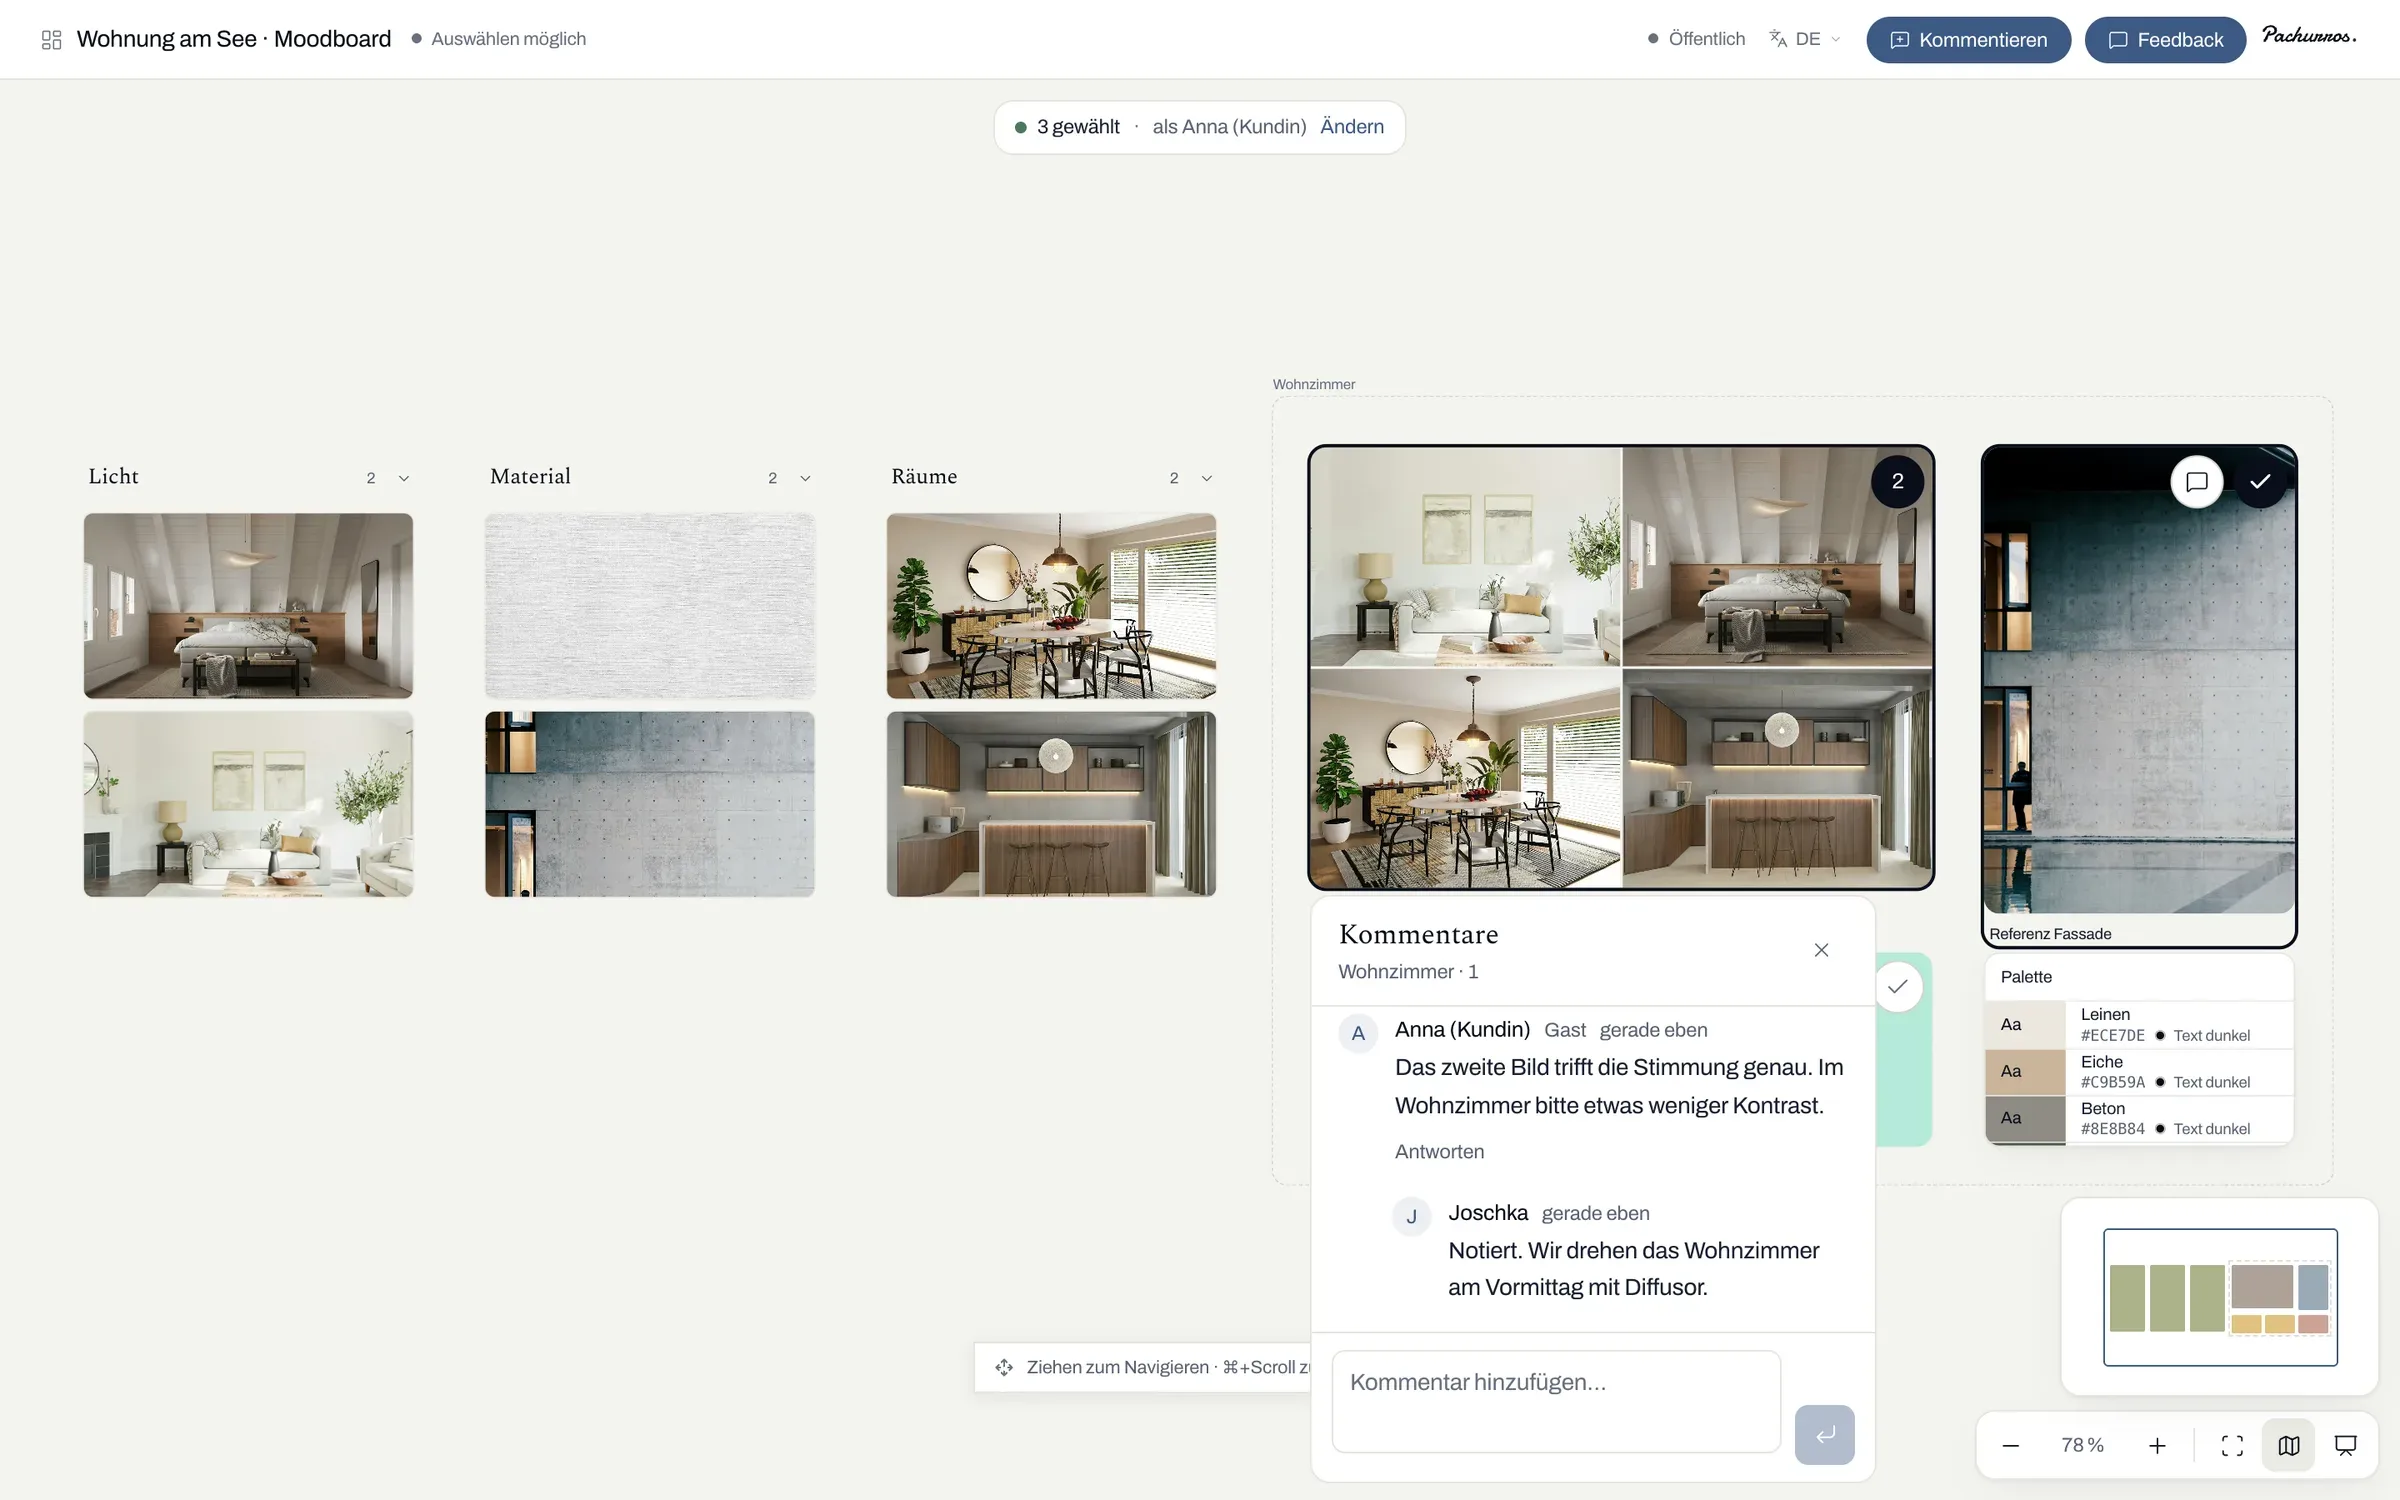2400x1500 pixels.
Task: Collapse the Material column with its chevron
Action: (x=805, y=478)
